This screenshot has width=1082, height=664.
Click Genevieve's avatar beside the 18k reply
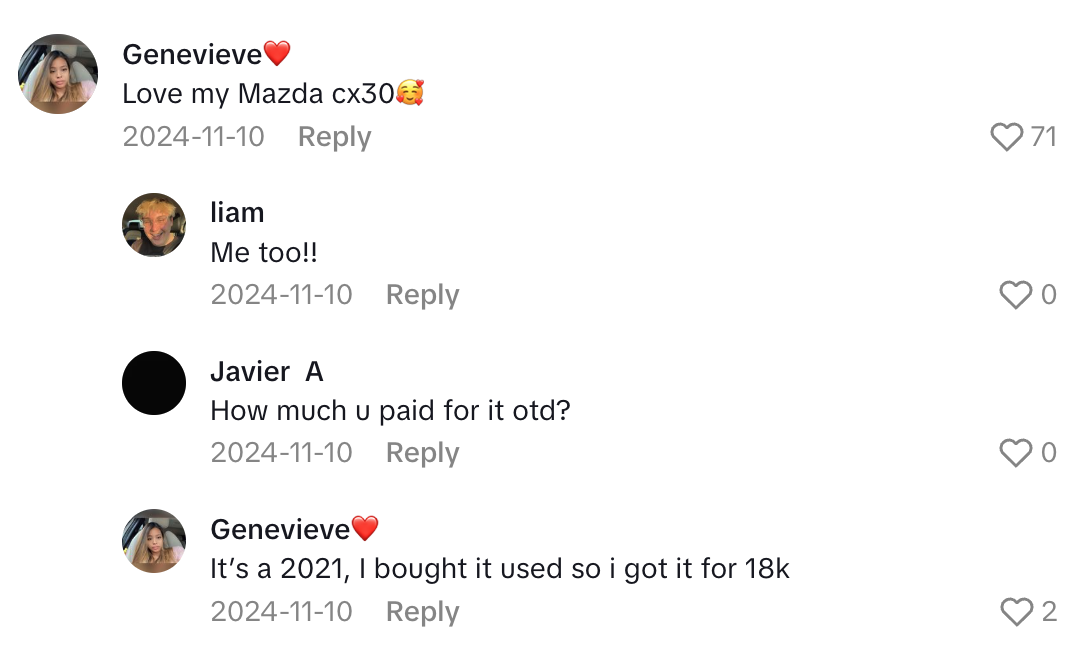(x=154, y=541)
